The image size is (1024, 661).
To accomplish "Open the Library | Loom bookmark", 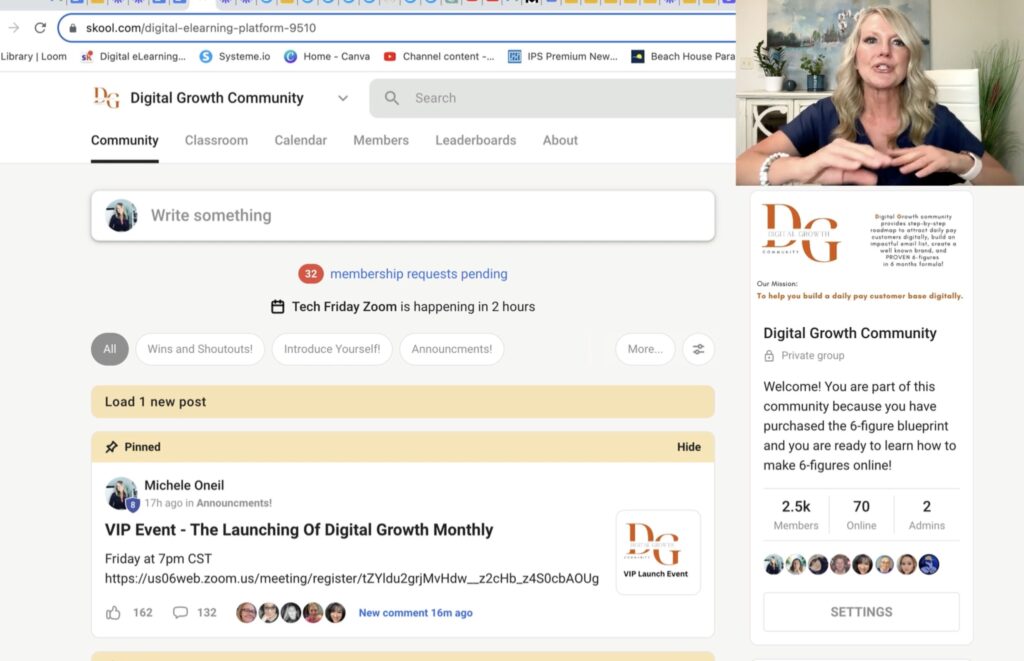I will click(x=33, y=56).
